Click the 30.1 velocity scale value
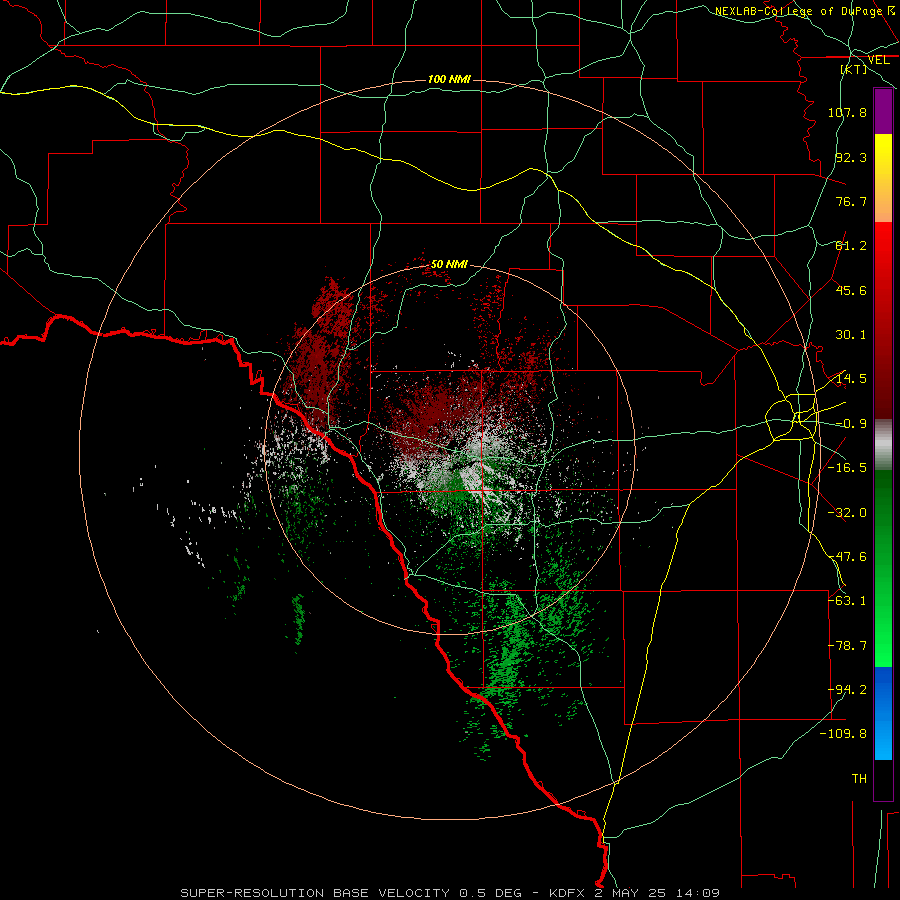 pyautogui.click(x=851, y=335)
